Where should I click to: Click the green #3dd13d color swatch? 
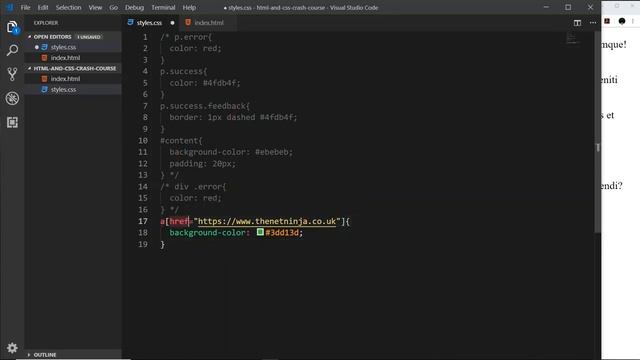[260, 232]
